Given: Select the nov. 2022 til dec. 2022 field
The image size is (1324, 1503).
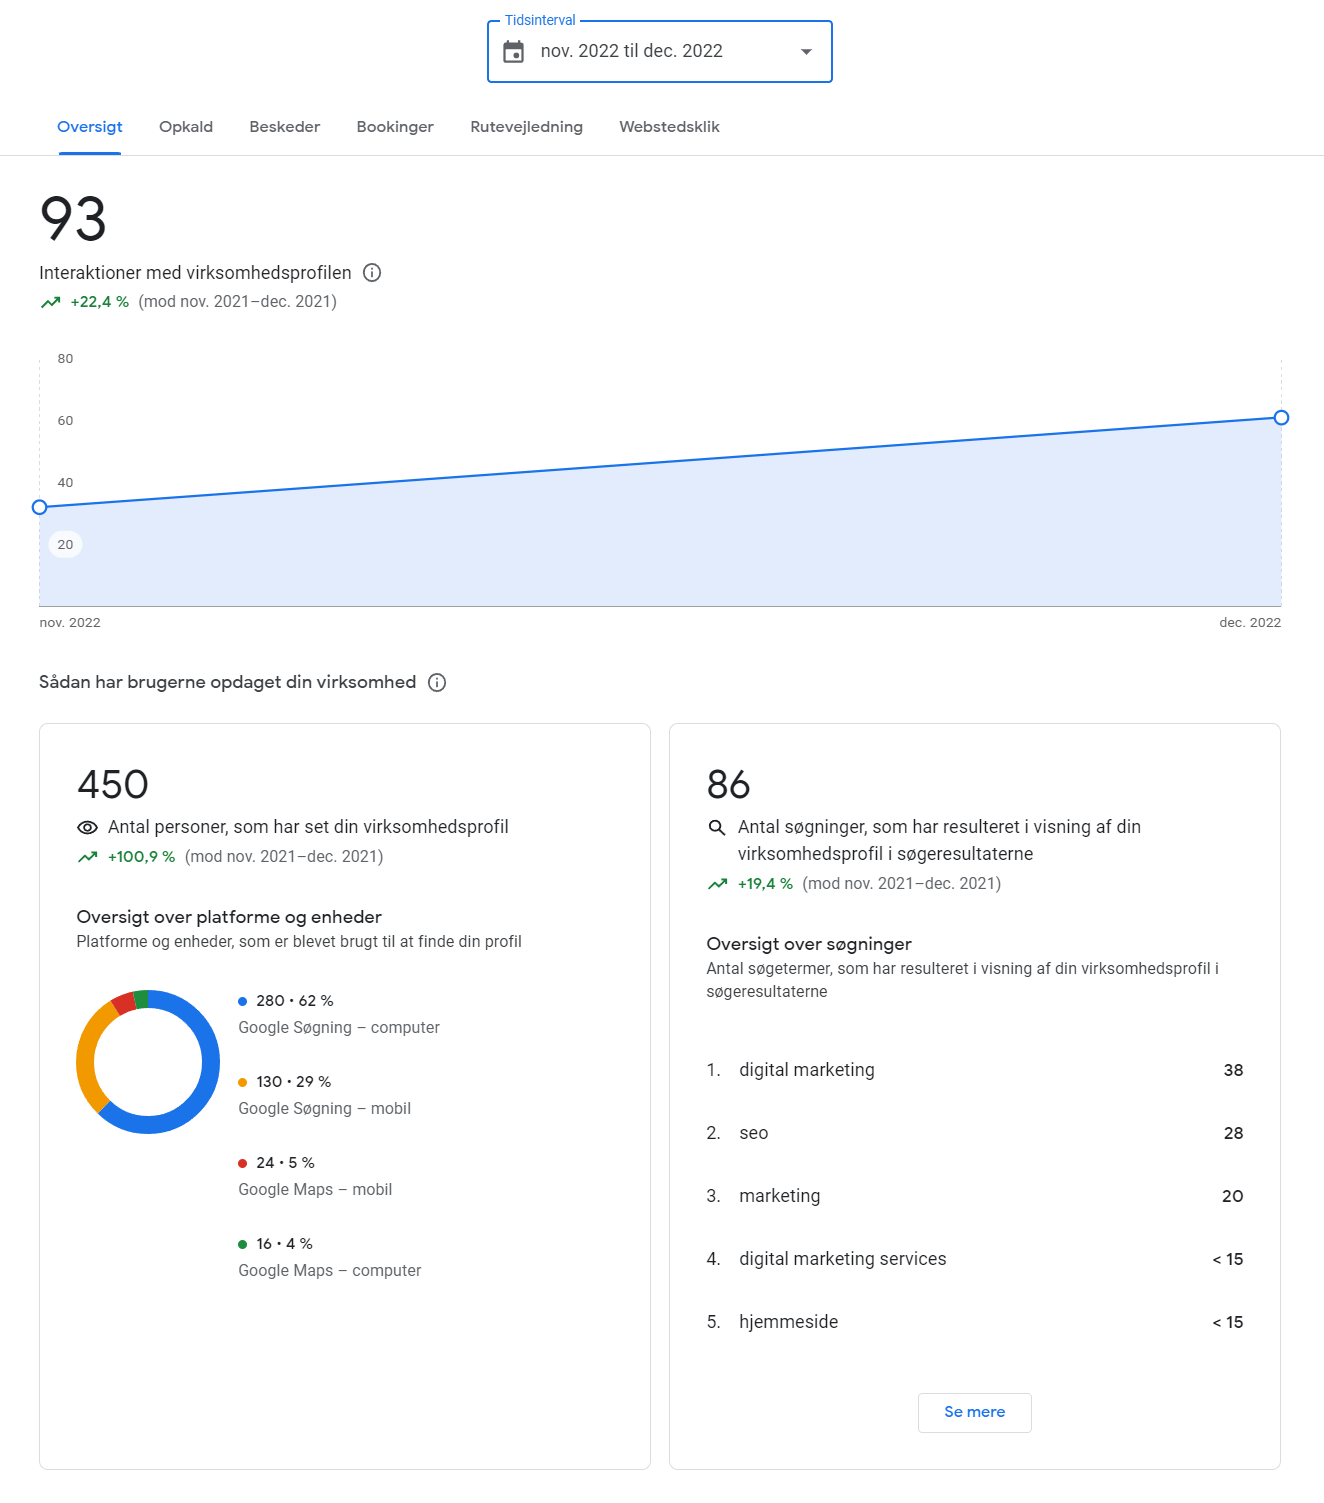Looking at the screenshot, I should tap(660, 52).
